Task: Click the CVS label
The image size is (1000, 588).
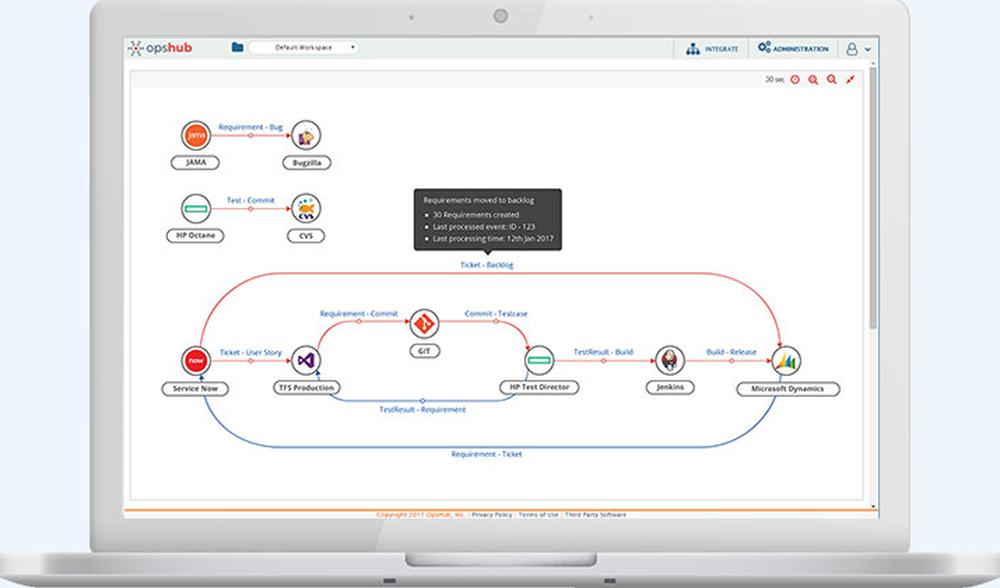Action: [x=306, y=236]
